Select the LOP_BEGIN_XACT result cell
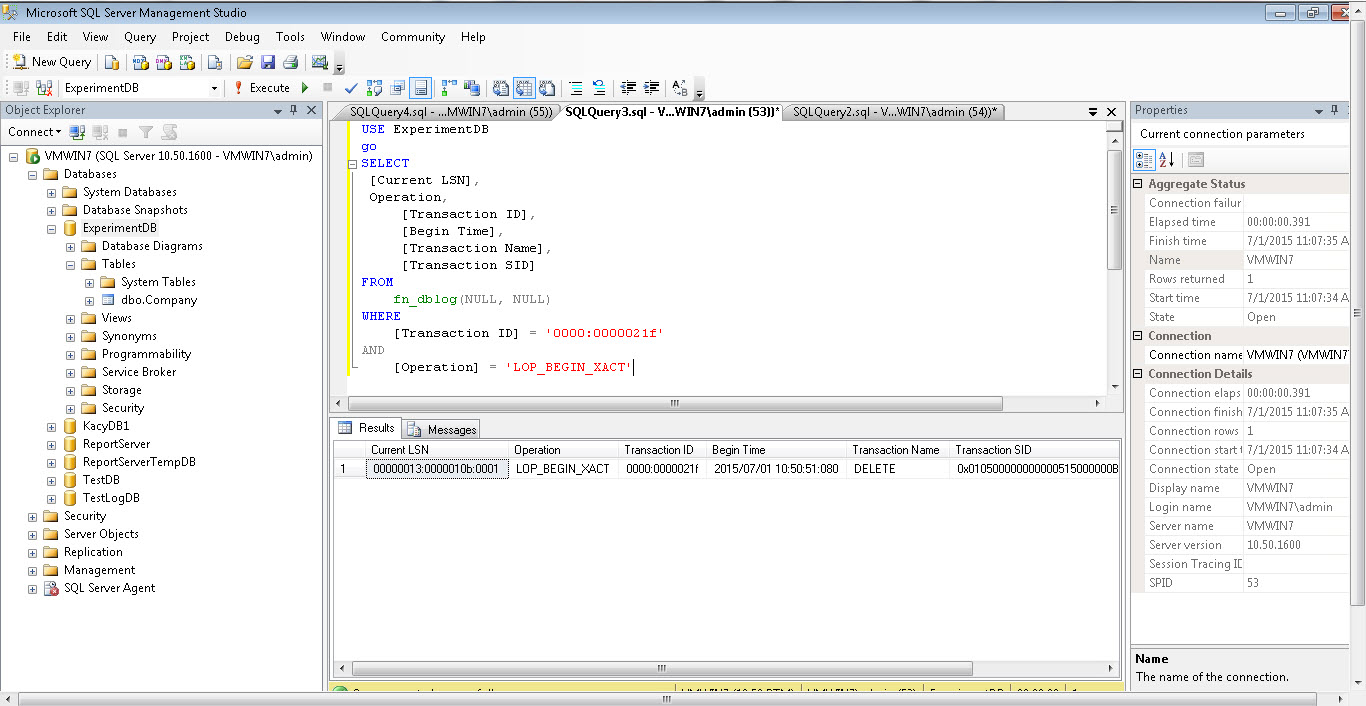 click(x=563, y=468)
